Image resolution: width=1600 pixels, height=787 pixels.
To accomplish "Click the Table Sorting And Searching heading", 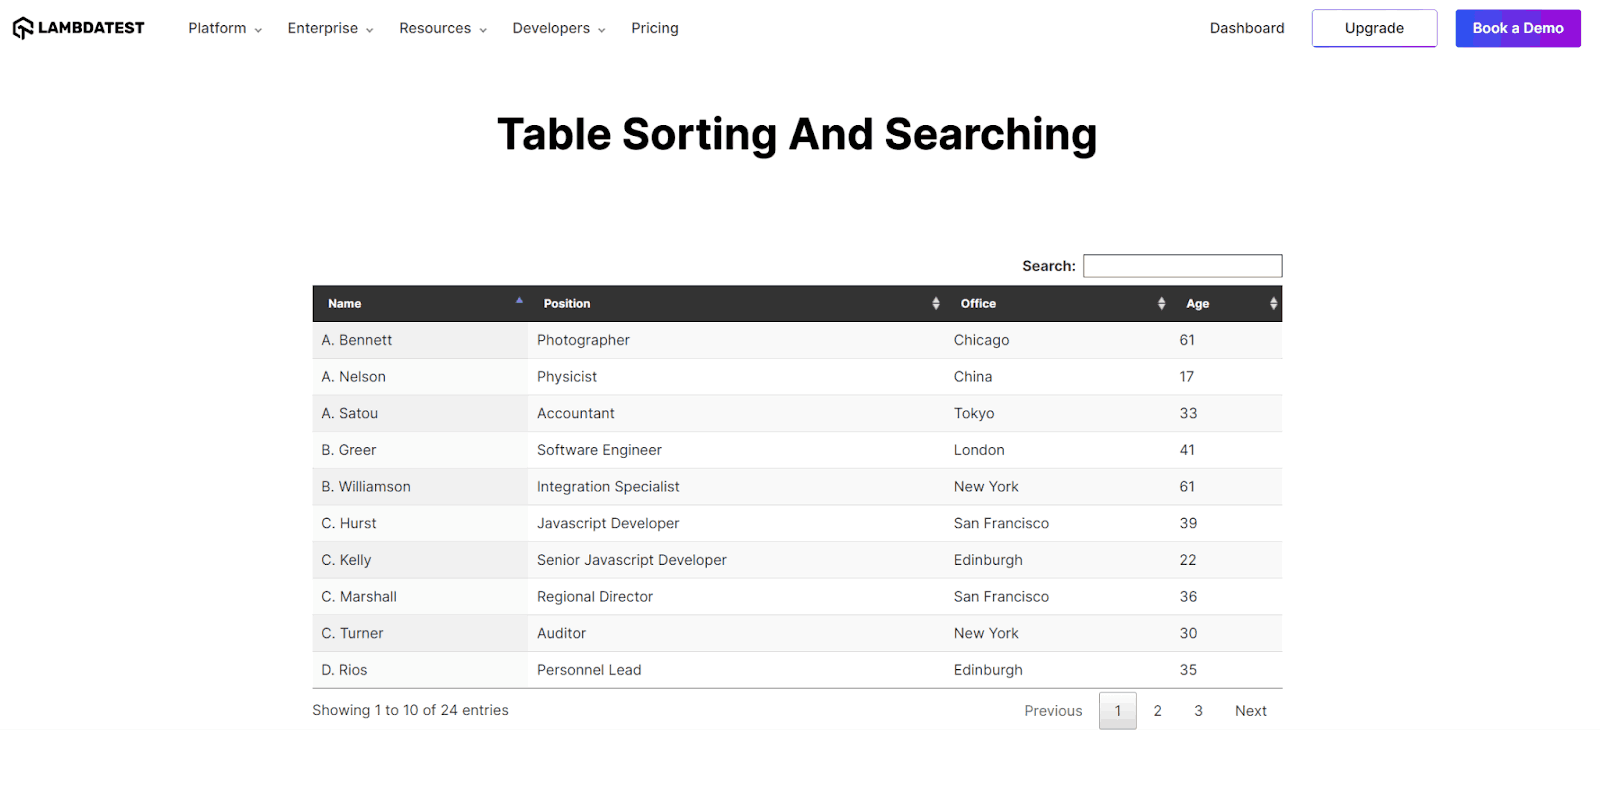I will [x=797, y=134].
